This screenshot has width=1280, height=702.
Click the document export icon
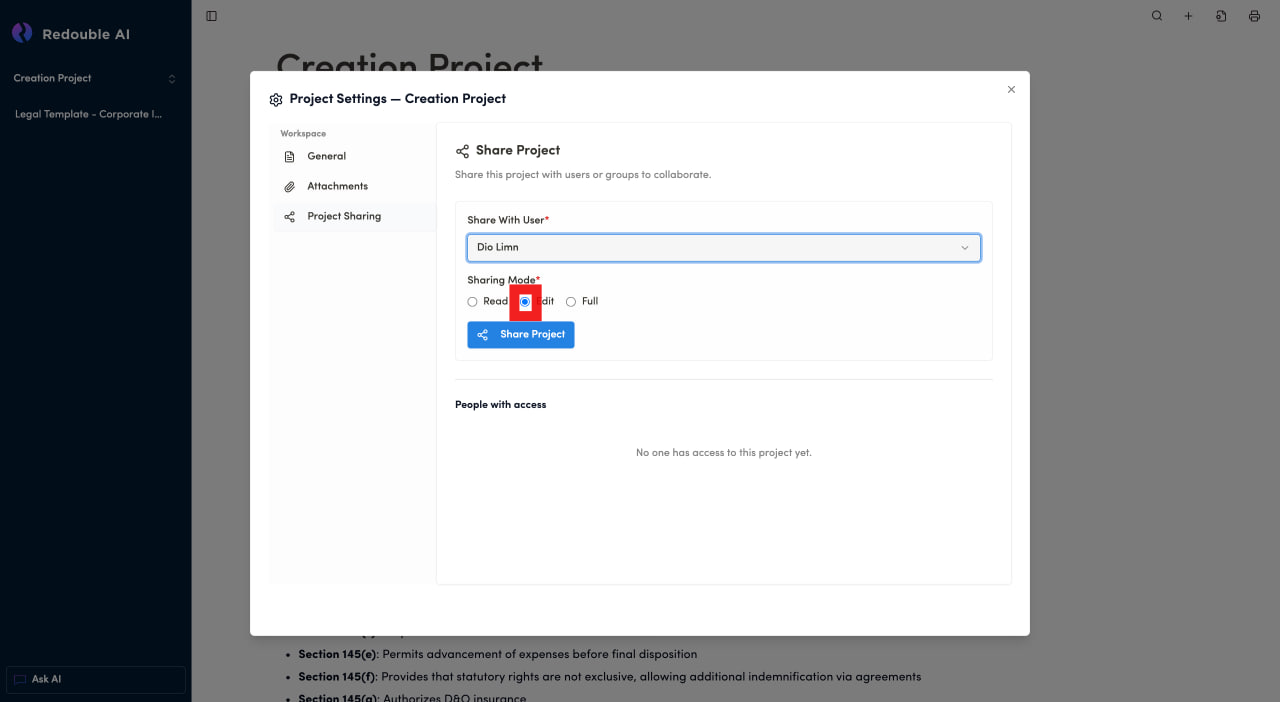pyautogui.click(x=1221, y=16)
